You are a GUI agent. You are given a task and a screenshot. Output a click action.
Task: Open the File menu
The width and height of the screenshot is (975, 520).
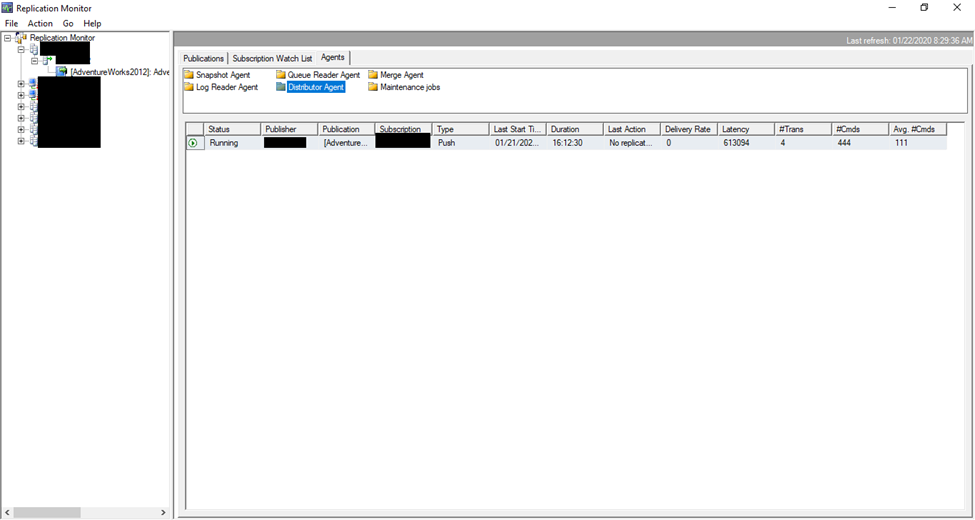tap(11, 24)
